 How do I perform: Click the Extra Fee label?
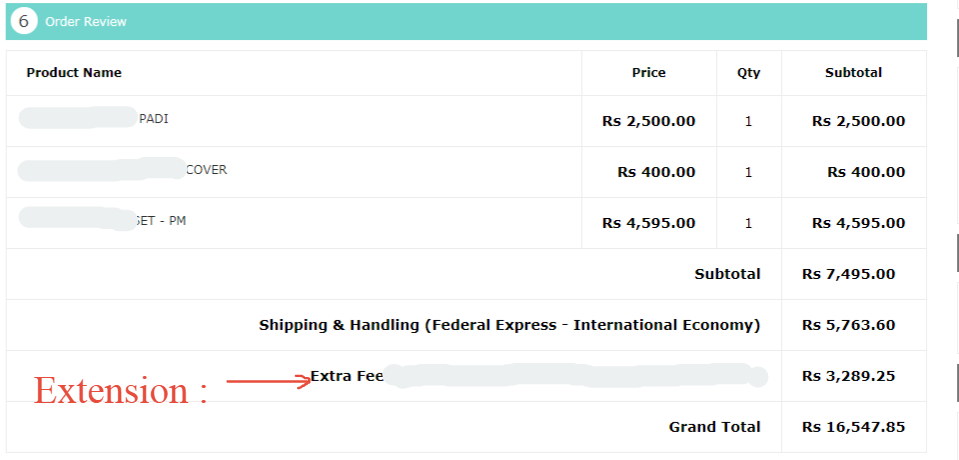point(347,376)
